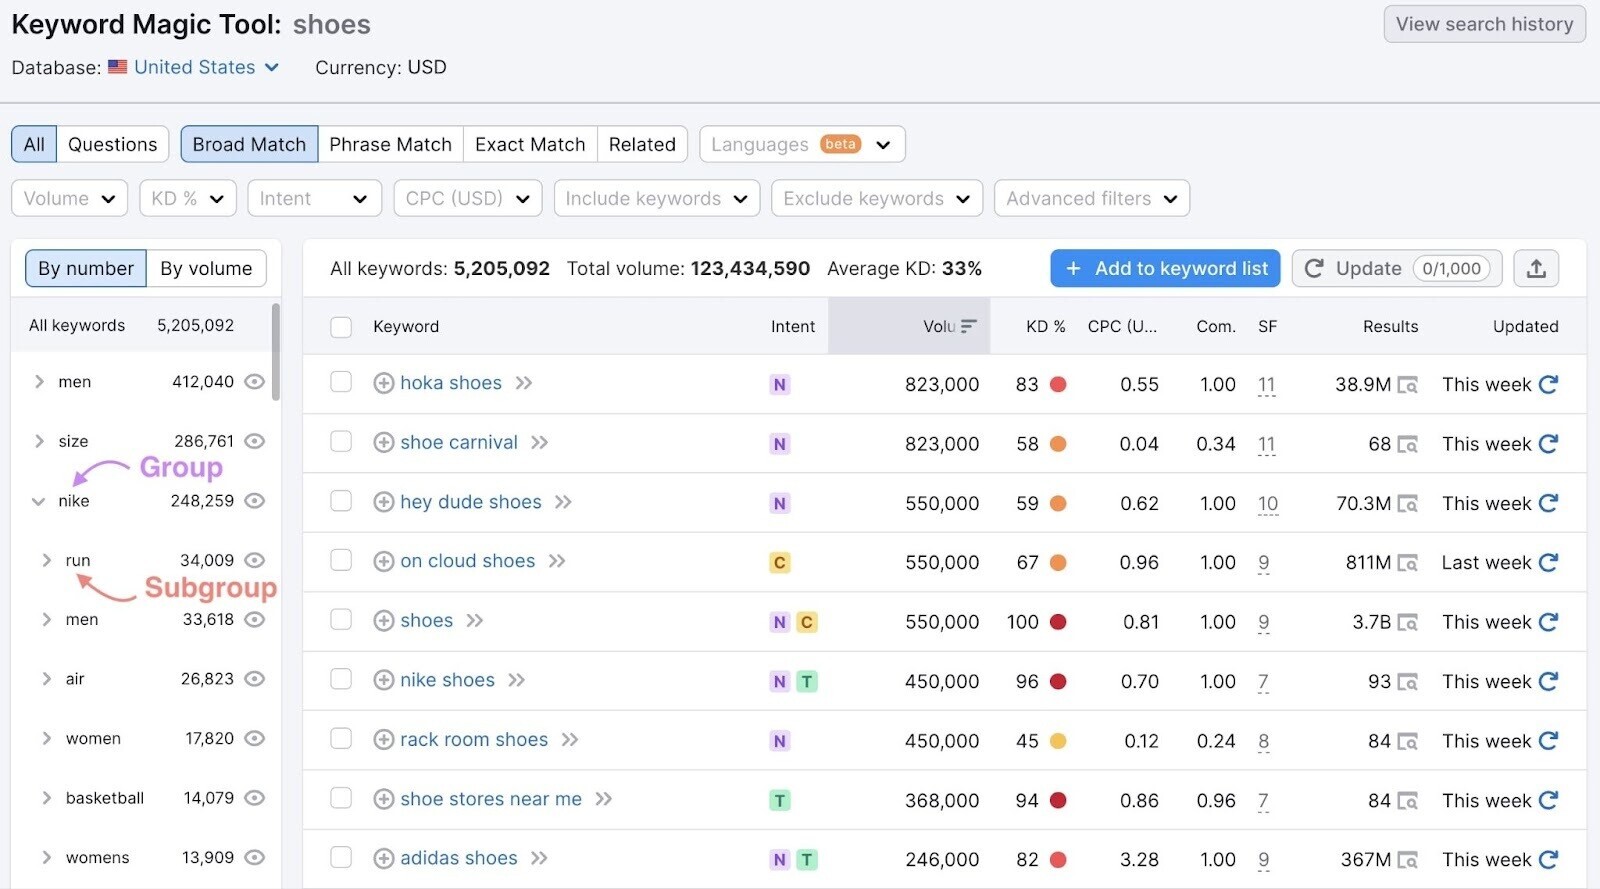Click the refresh icon for on cloud shoes
The image size is (1600, 889).
1548,562
